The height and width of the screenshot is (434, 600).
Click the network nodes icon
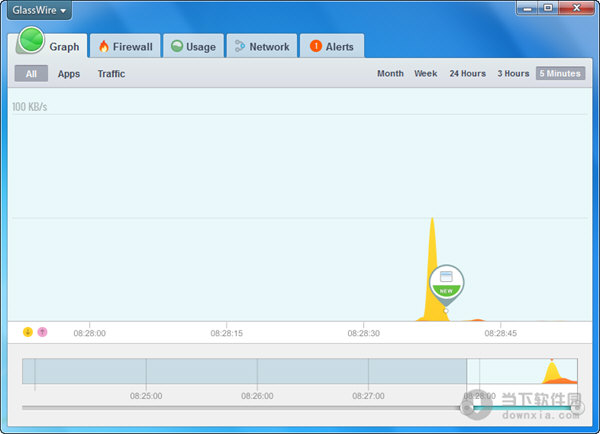pyautogui.click(x=240, y=46)
